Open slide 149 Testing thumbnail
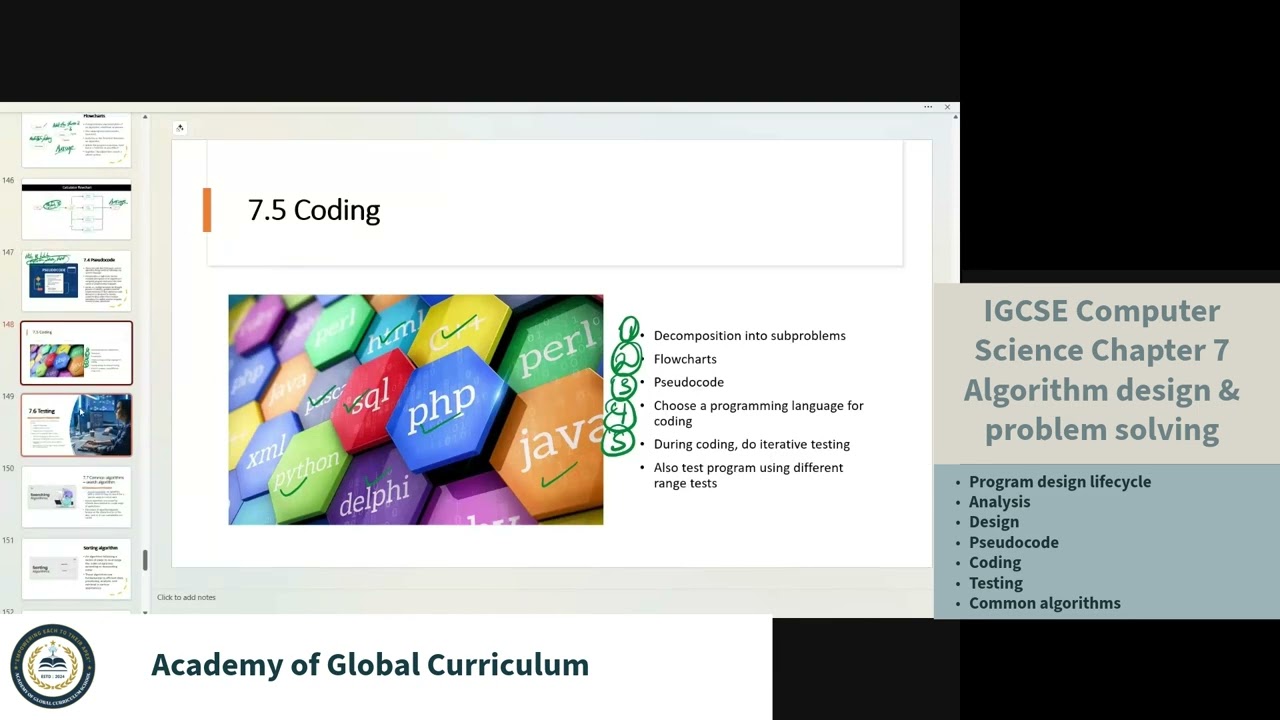 [77, 425]
